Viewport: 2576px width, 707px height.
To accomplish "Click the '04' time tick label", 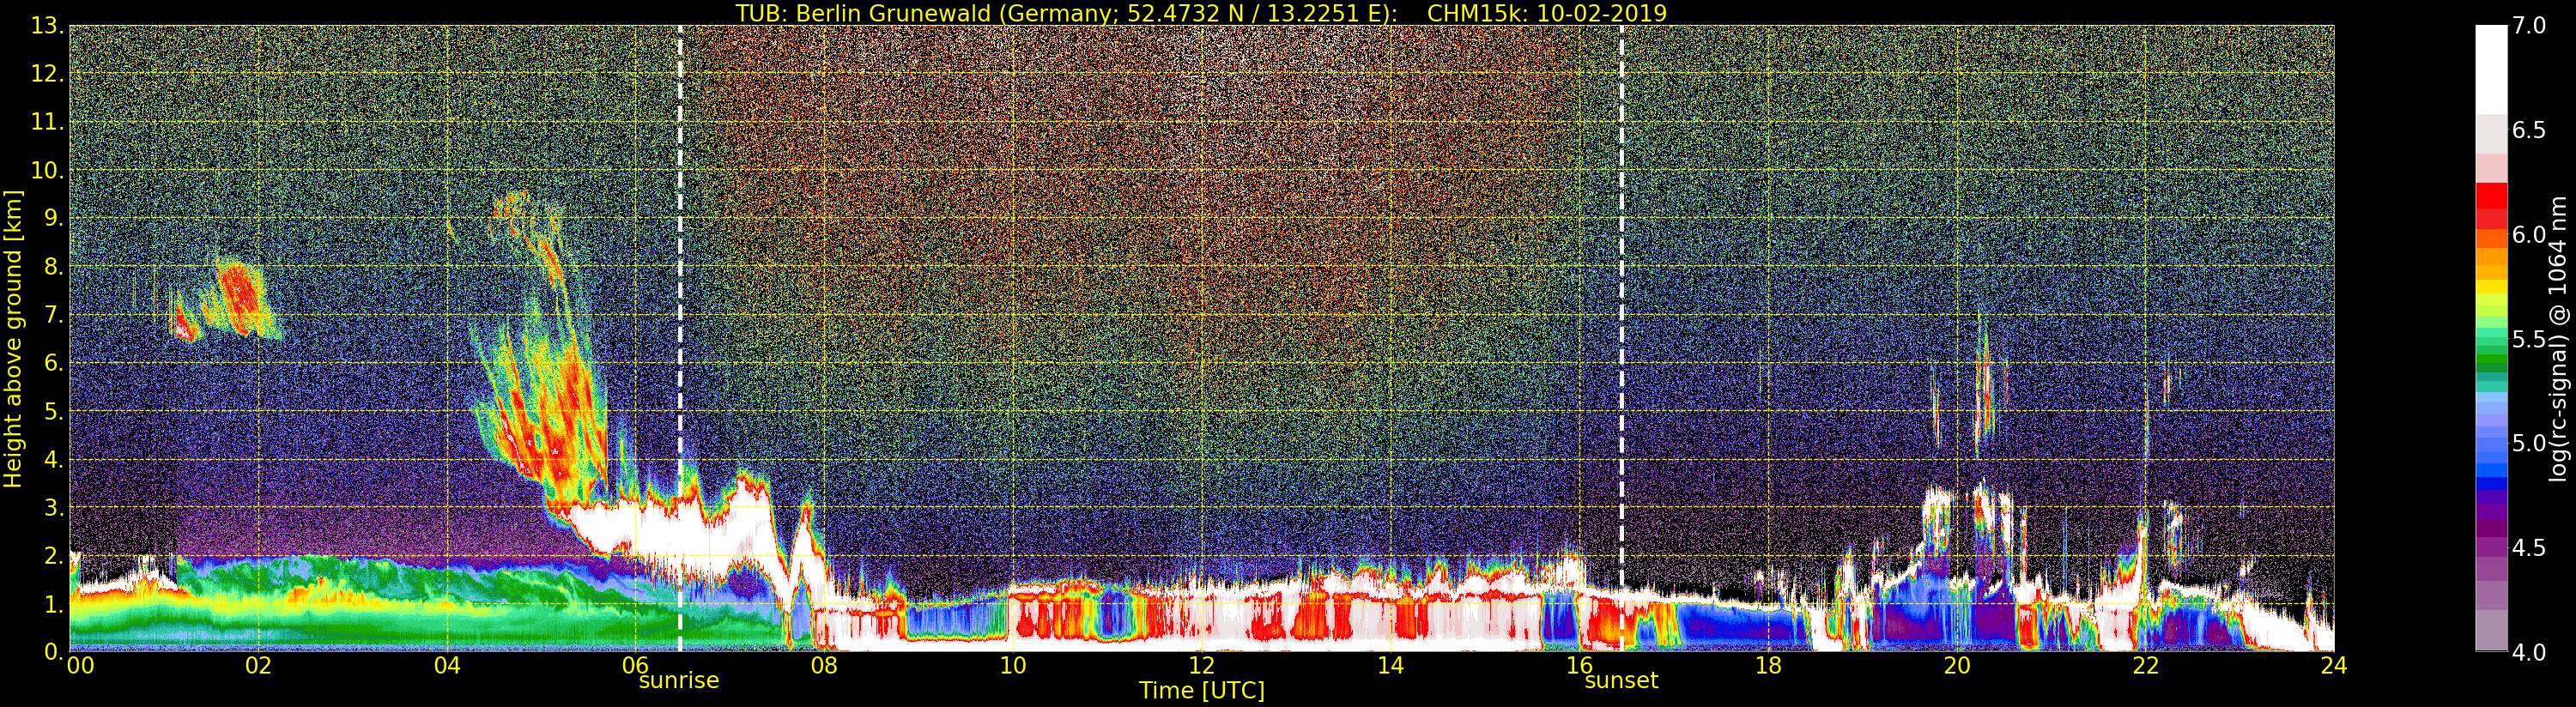I will [x=447, y=665].
